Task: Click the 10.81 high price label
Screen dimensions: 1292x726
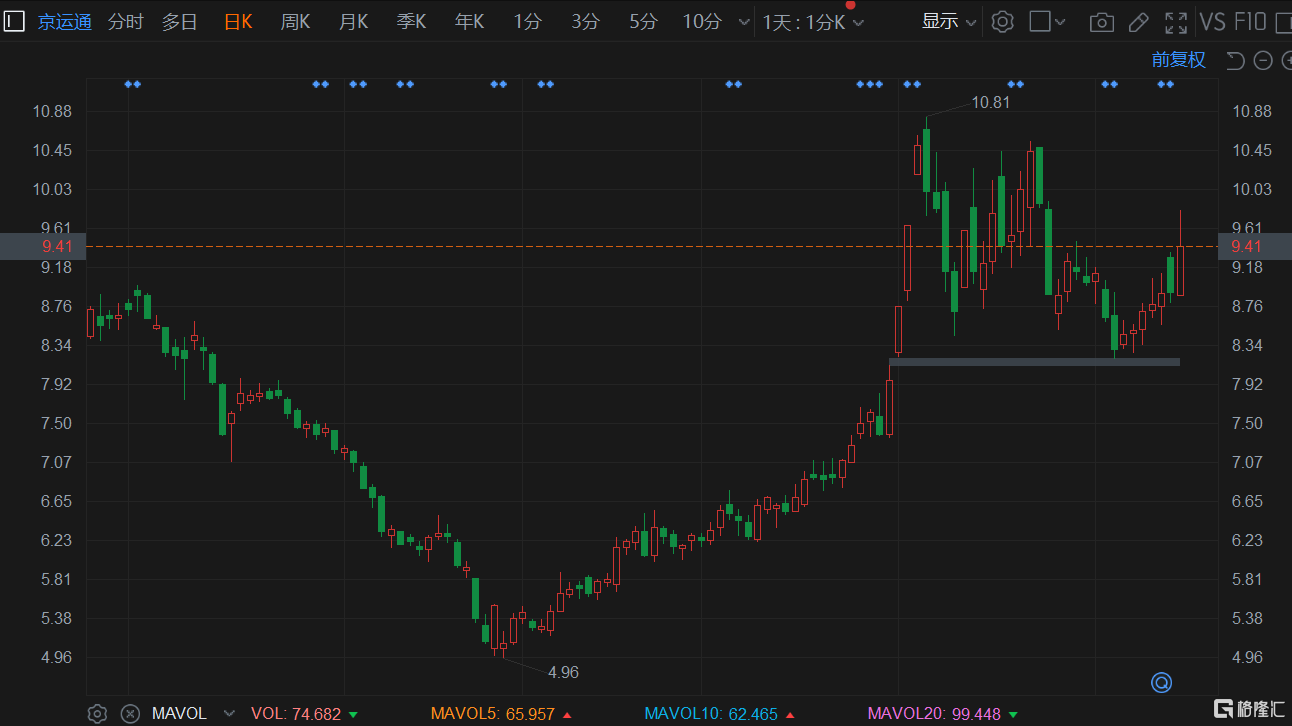Action: (991, 102)
